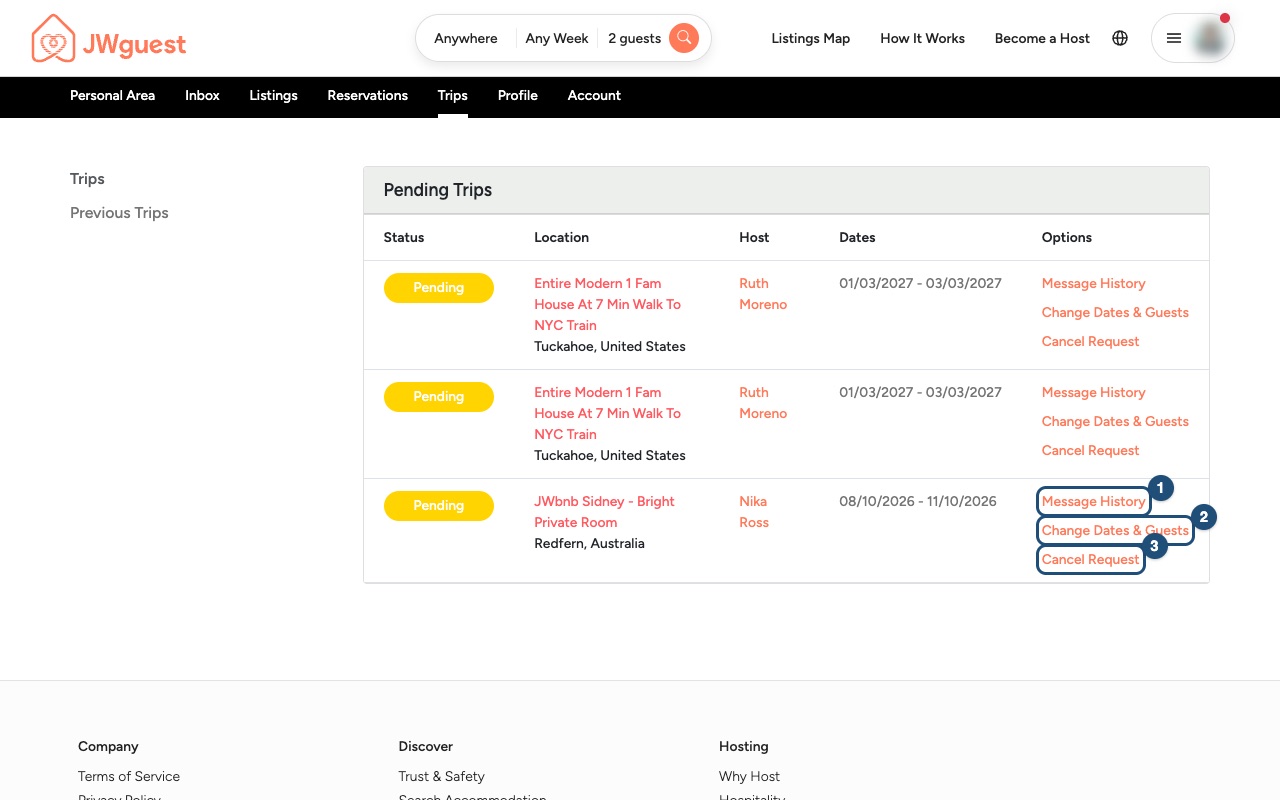1280x800 pixels.
Task: Select Previous Trips in the sidebar
Action: [x=119, y=213]
